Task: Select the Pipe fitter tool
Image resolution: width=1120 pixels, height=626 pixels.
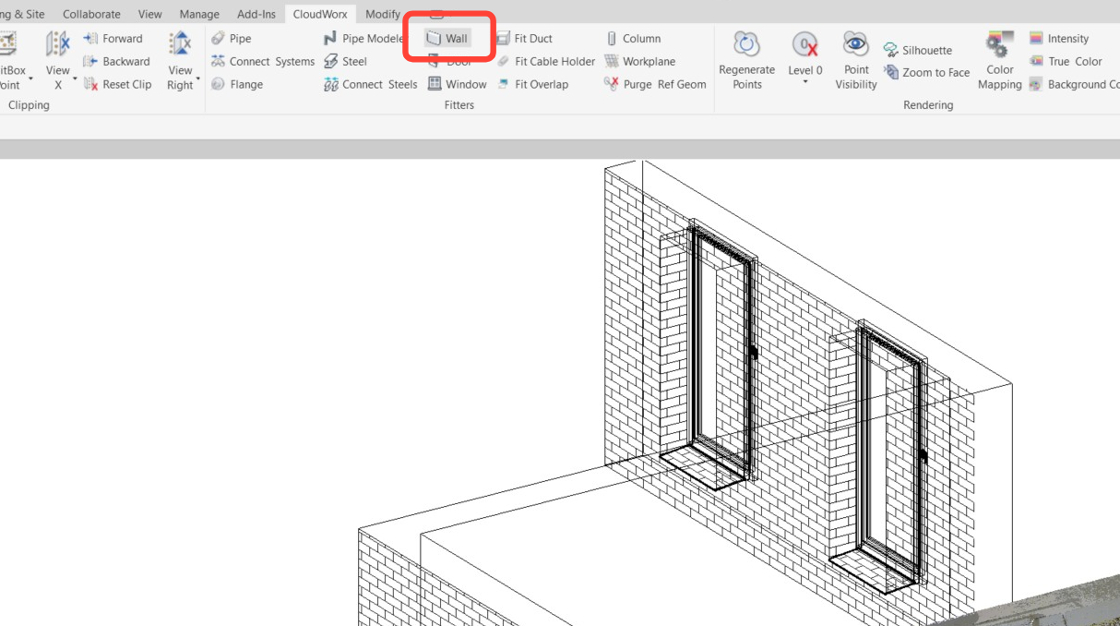Action: coord(237,38)
